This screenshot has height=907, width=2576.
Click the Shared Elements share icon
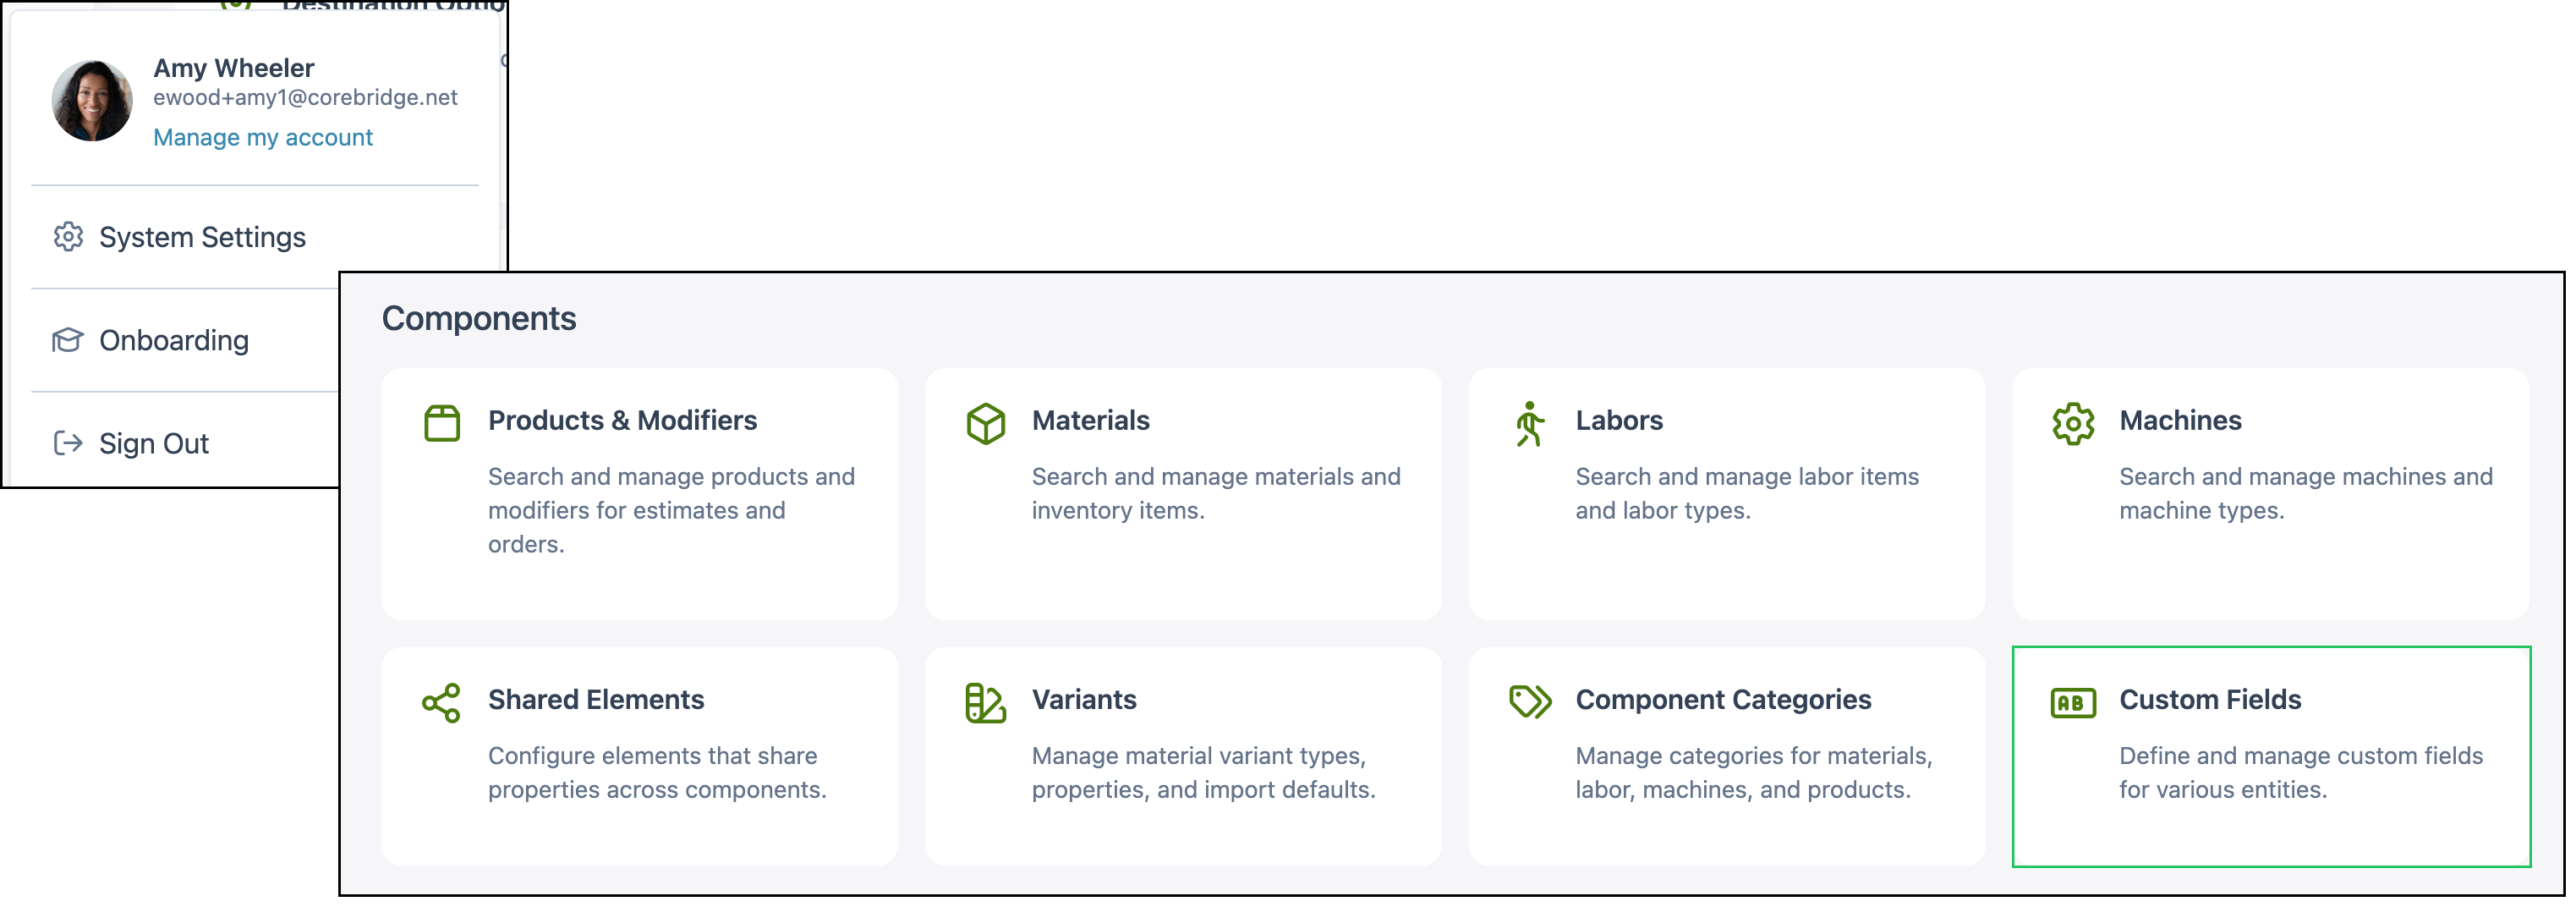click(x=441, y=702)
